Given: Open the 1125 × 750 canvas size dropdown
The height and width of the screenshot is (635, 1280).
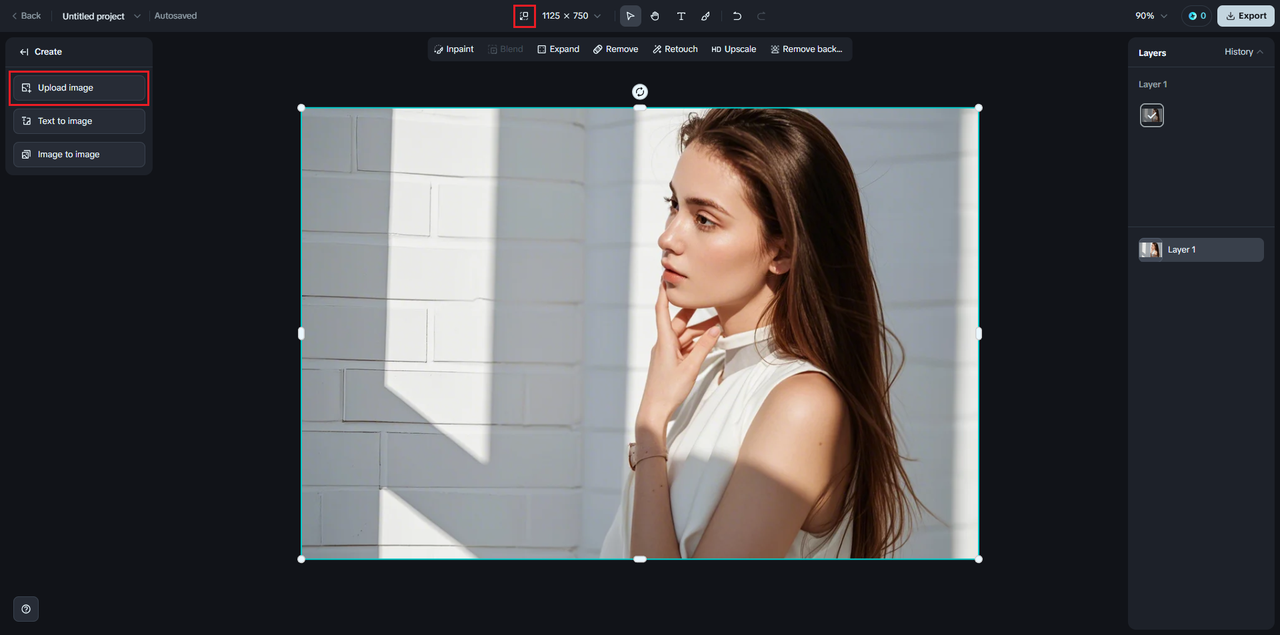Looking at the screenshot, I should pyautogui.click(x=571, y=16).
